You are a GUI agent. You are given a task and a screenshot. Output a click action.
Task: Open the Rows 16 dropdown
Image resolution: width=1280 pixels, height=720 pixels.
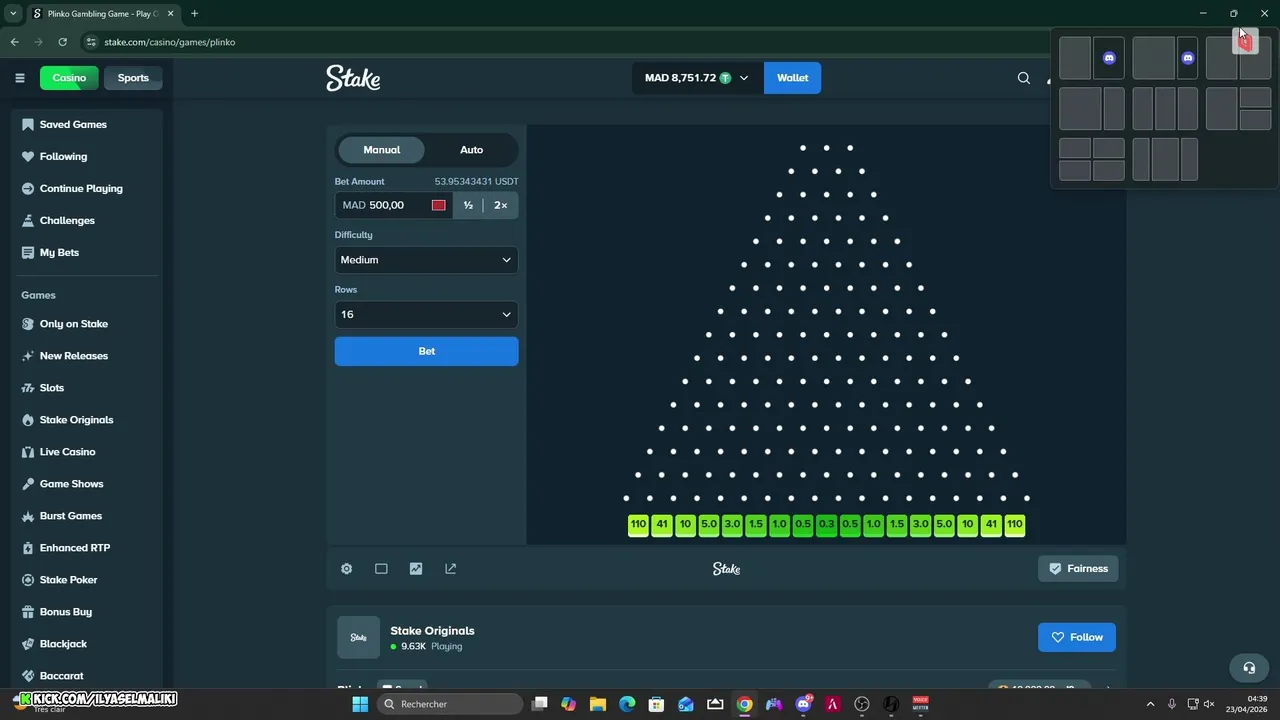(426, 314)
